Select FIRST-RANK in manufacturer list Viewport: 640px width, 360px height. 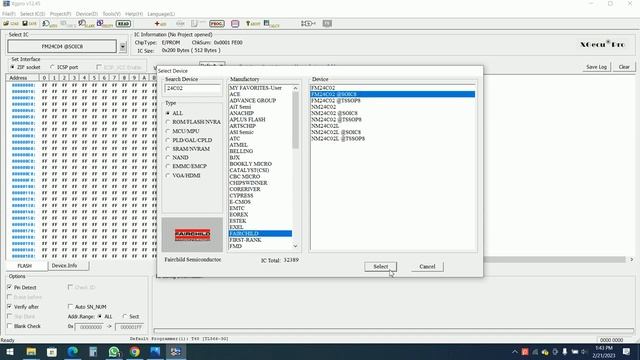[245, 240]
